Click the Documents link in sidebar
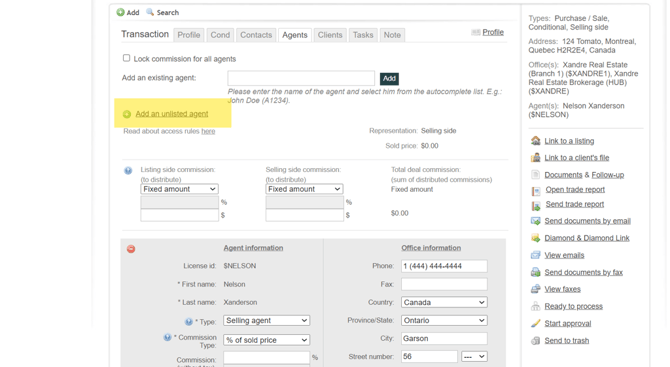 pyautogui.click(x=563, y=175)
